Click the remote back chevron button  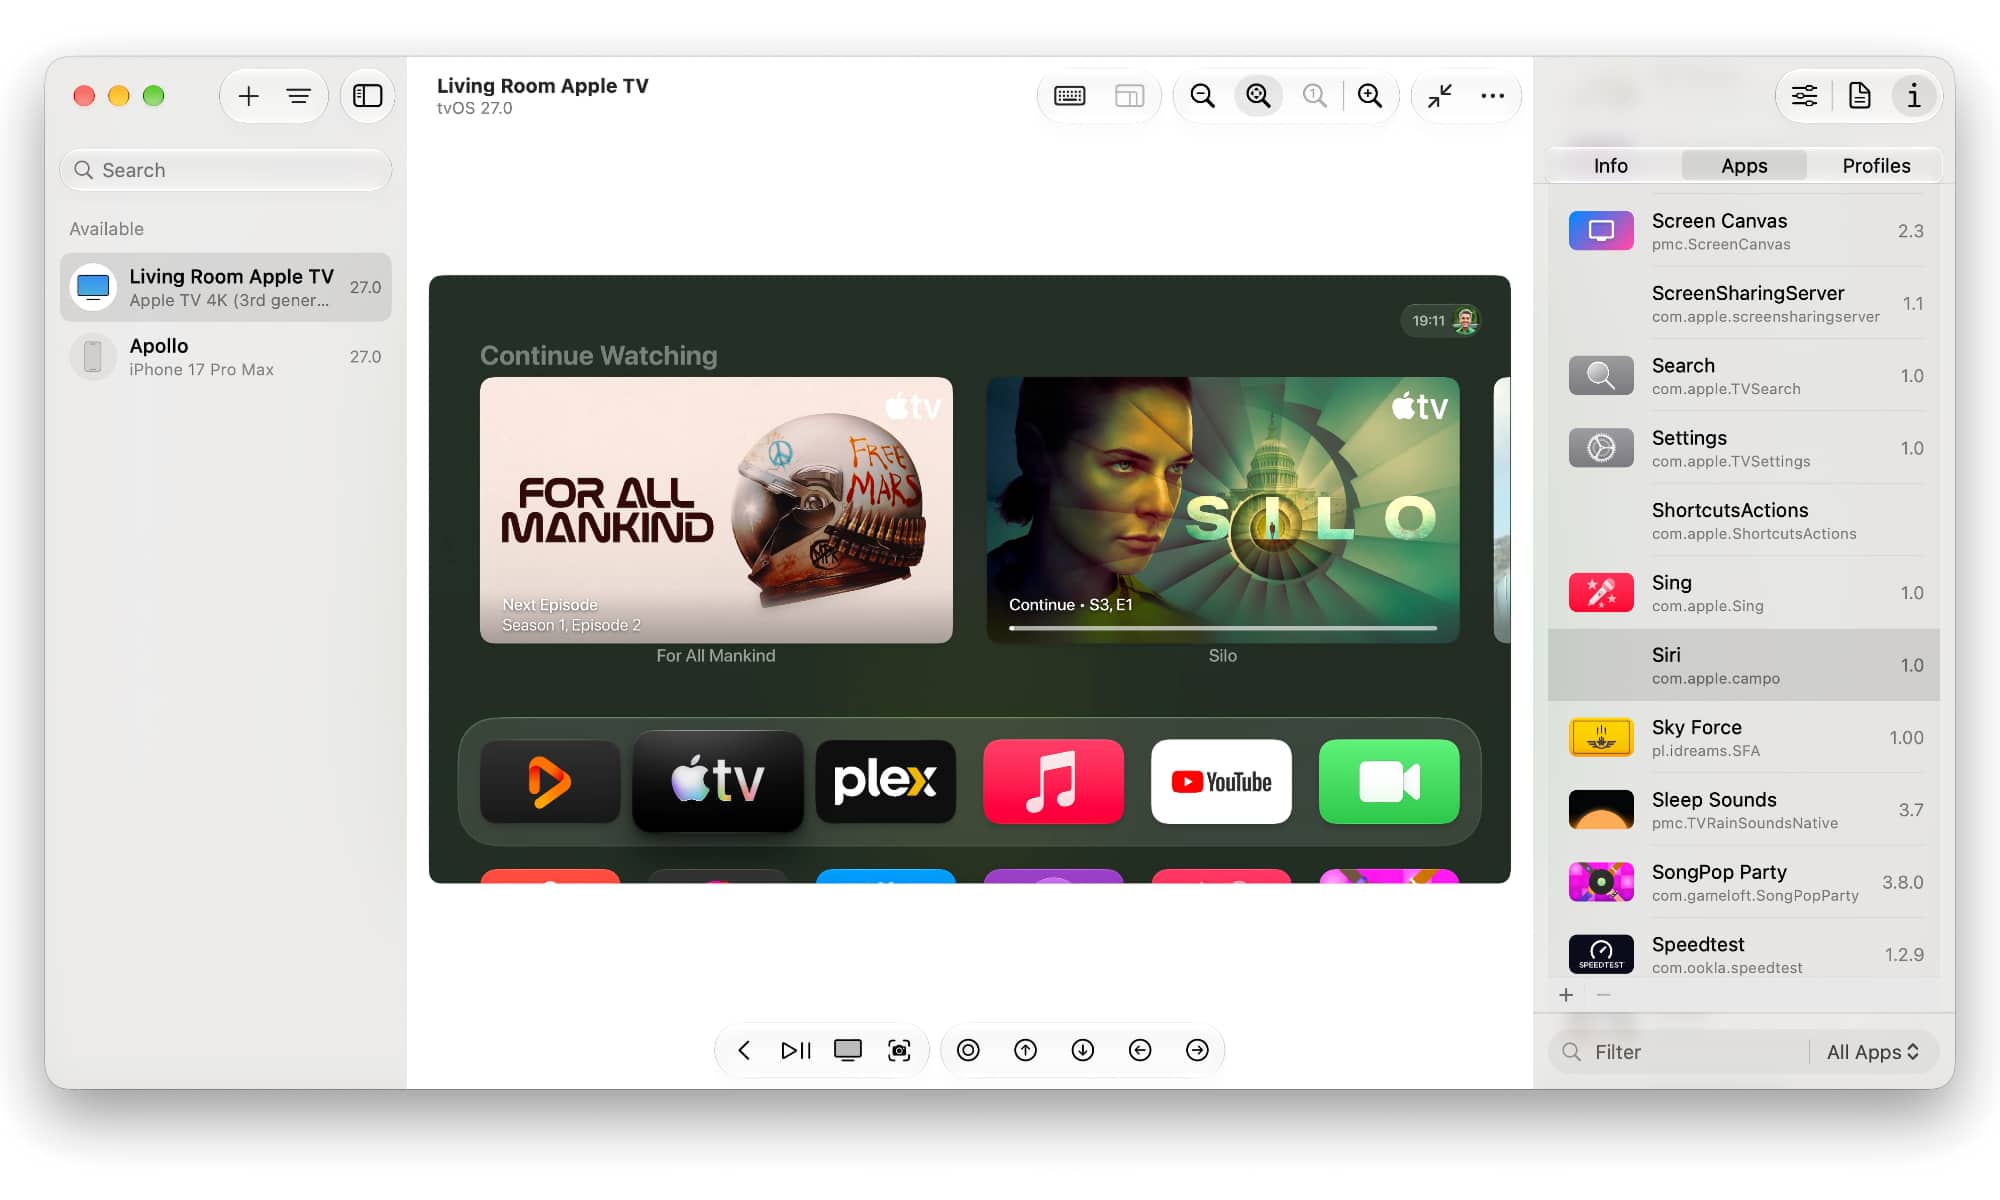[x=743, y=1050]
